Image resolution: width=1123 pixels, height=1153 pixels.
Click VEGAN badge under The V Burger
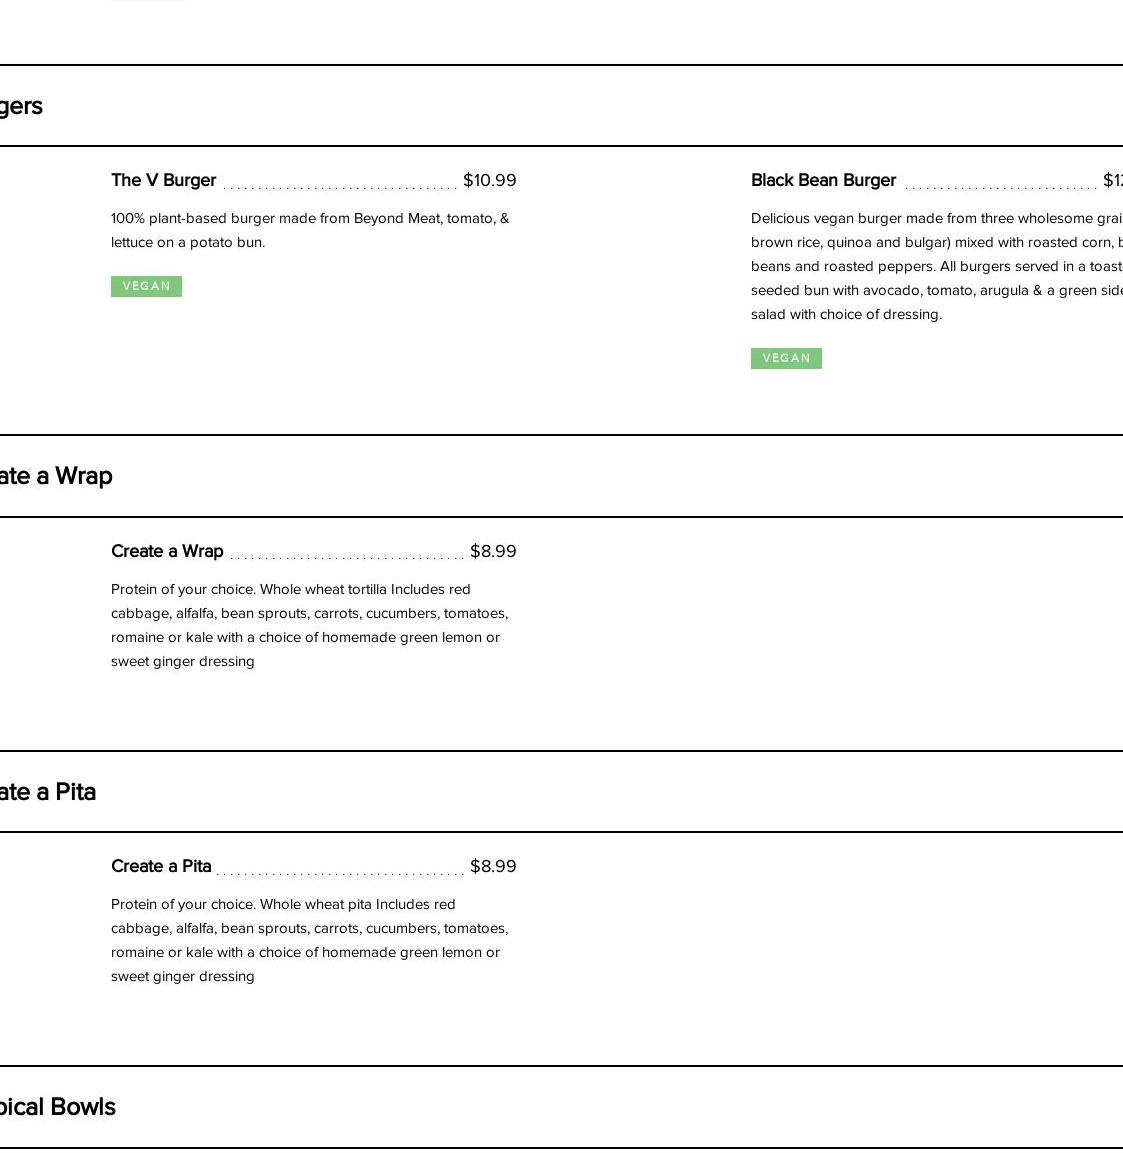coord(146,286)
